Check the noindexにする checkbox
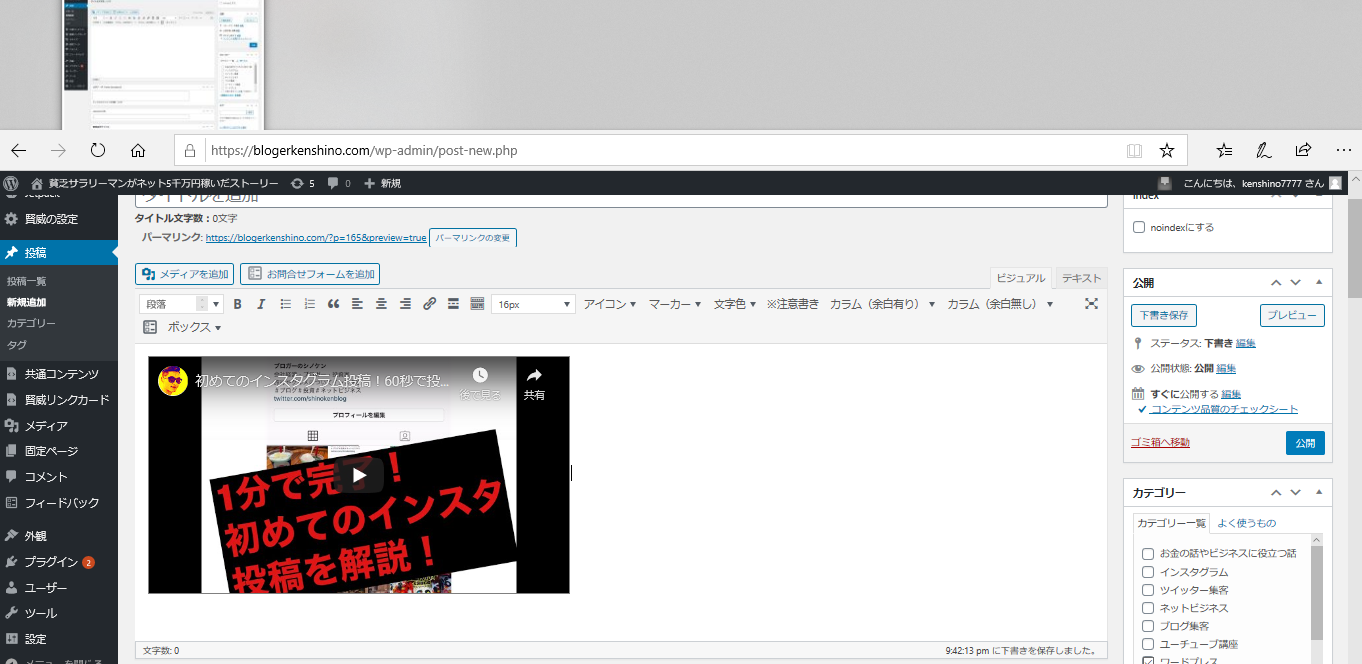 [x=1139, y=228]
